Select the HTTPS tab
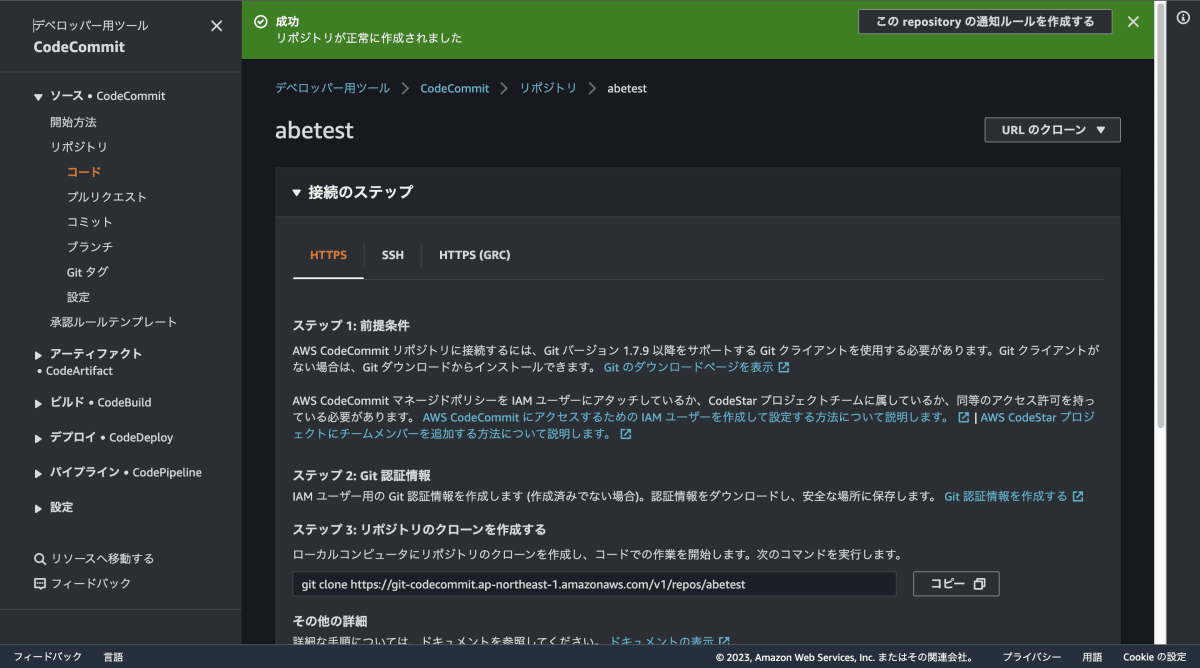 point(329,255)
